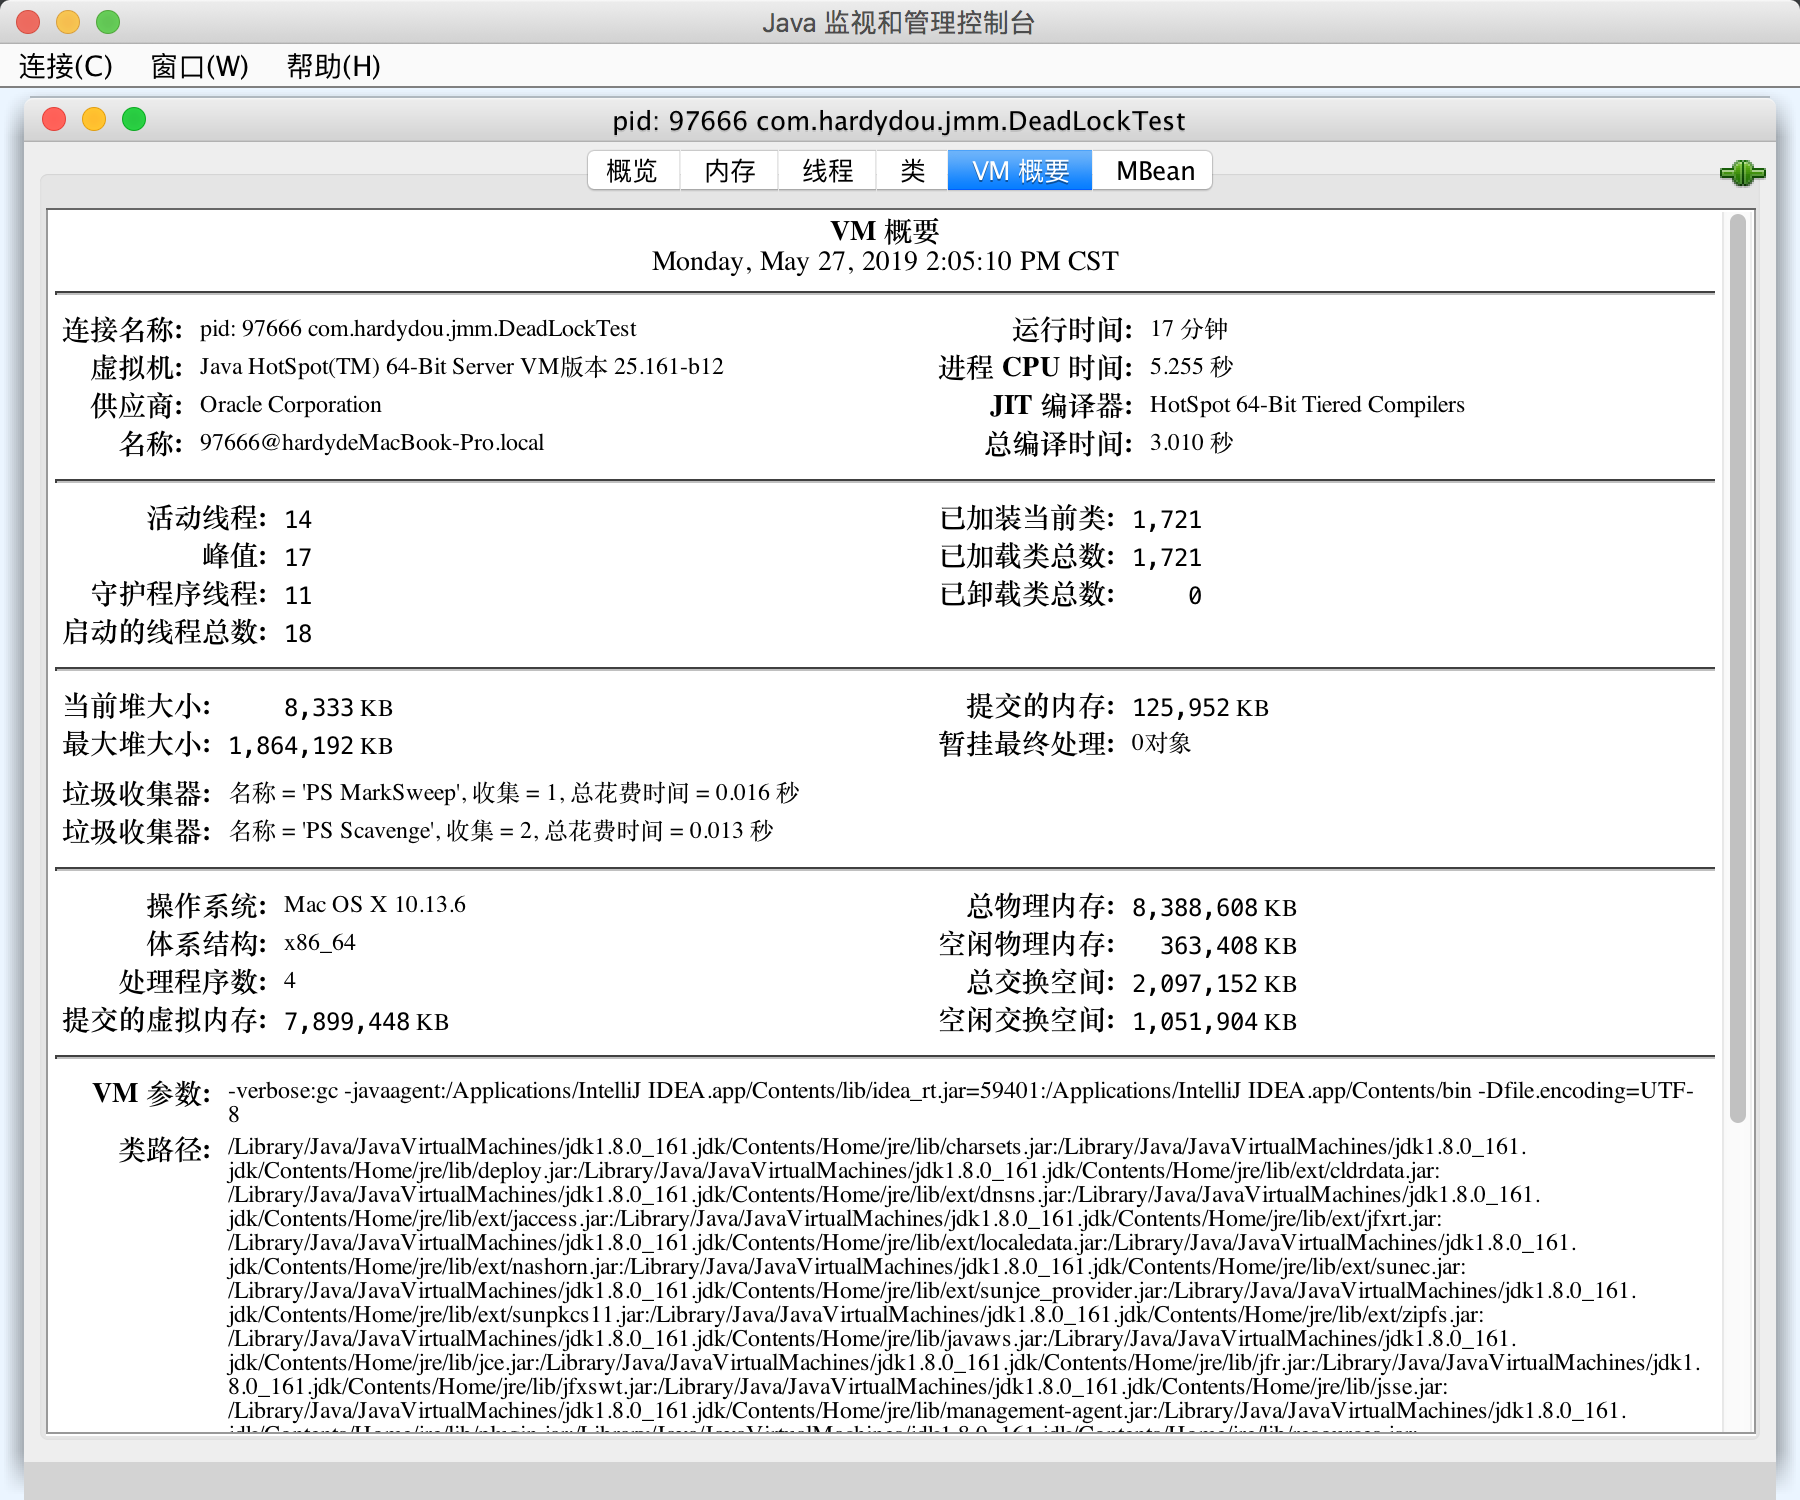1800x1500 pixels.
Task: Minimize the pid 97666 internal window
Action: click(94, 120)
